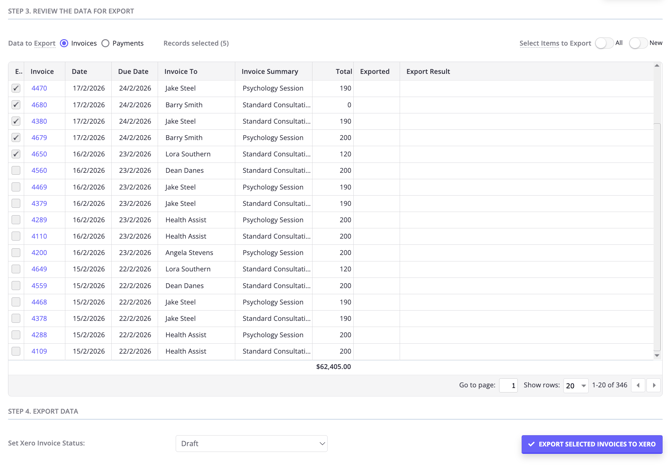670x467 pixels.
Task: Sort by the Due Date column
Action: 133,72
